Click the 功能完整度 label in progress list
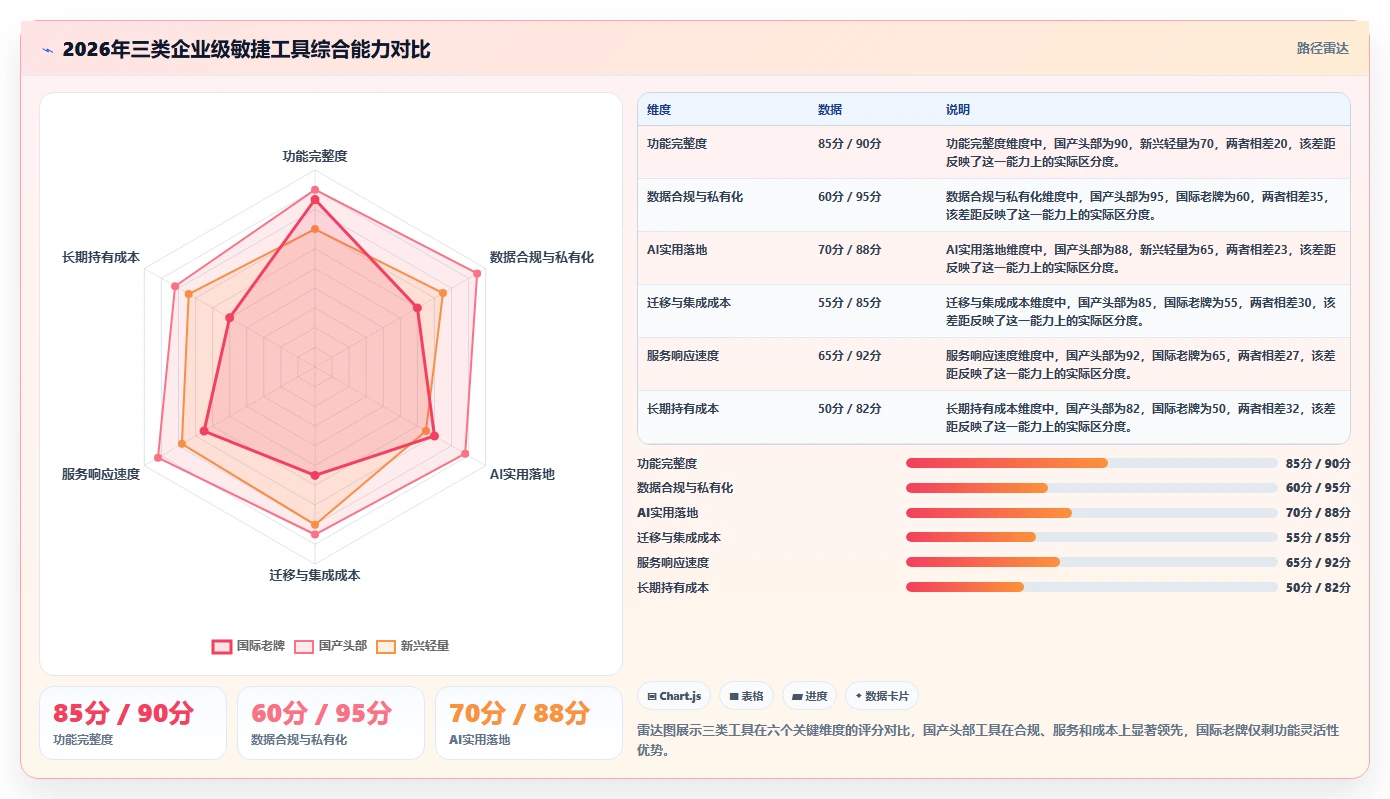 click(x=667, y=464)
